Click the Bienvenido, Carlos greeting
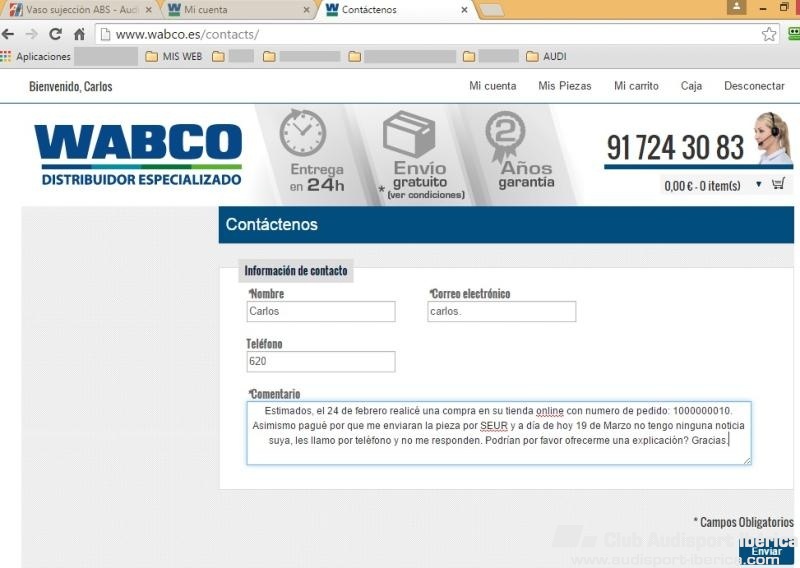800x568 pixels. [x=70, y=86]
